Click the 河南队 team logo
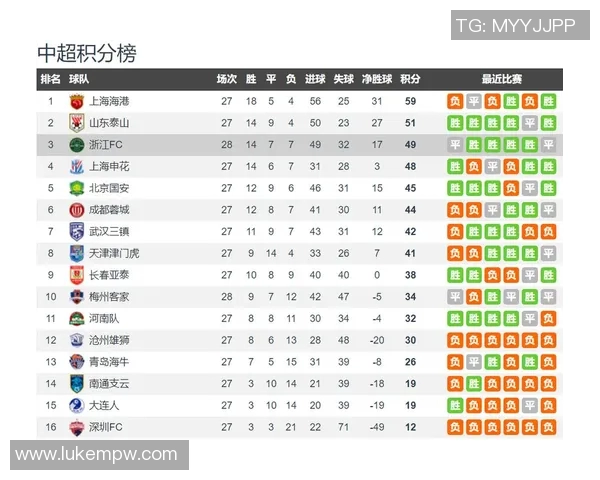The height and width of the screenshot is (480, 600). [x=77, y=318]
